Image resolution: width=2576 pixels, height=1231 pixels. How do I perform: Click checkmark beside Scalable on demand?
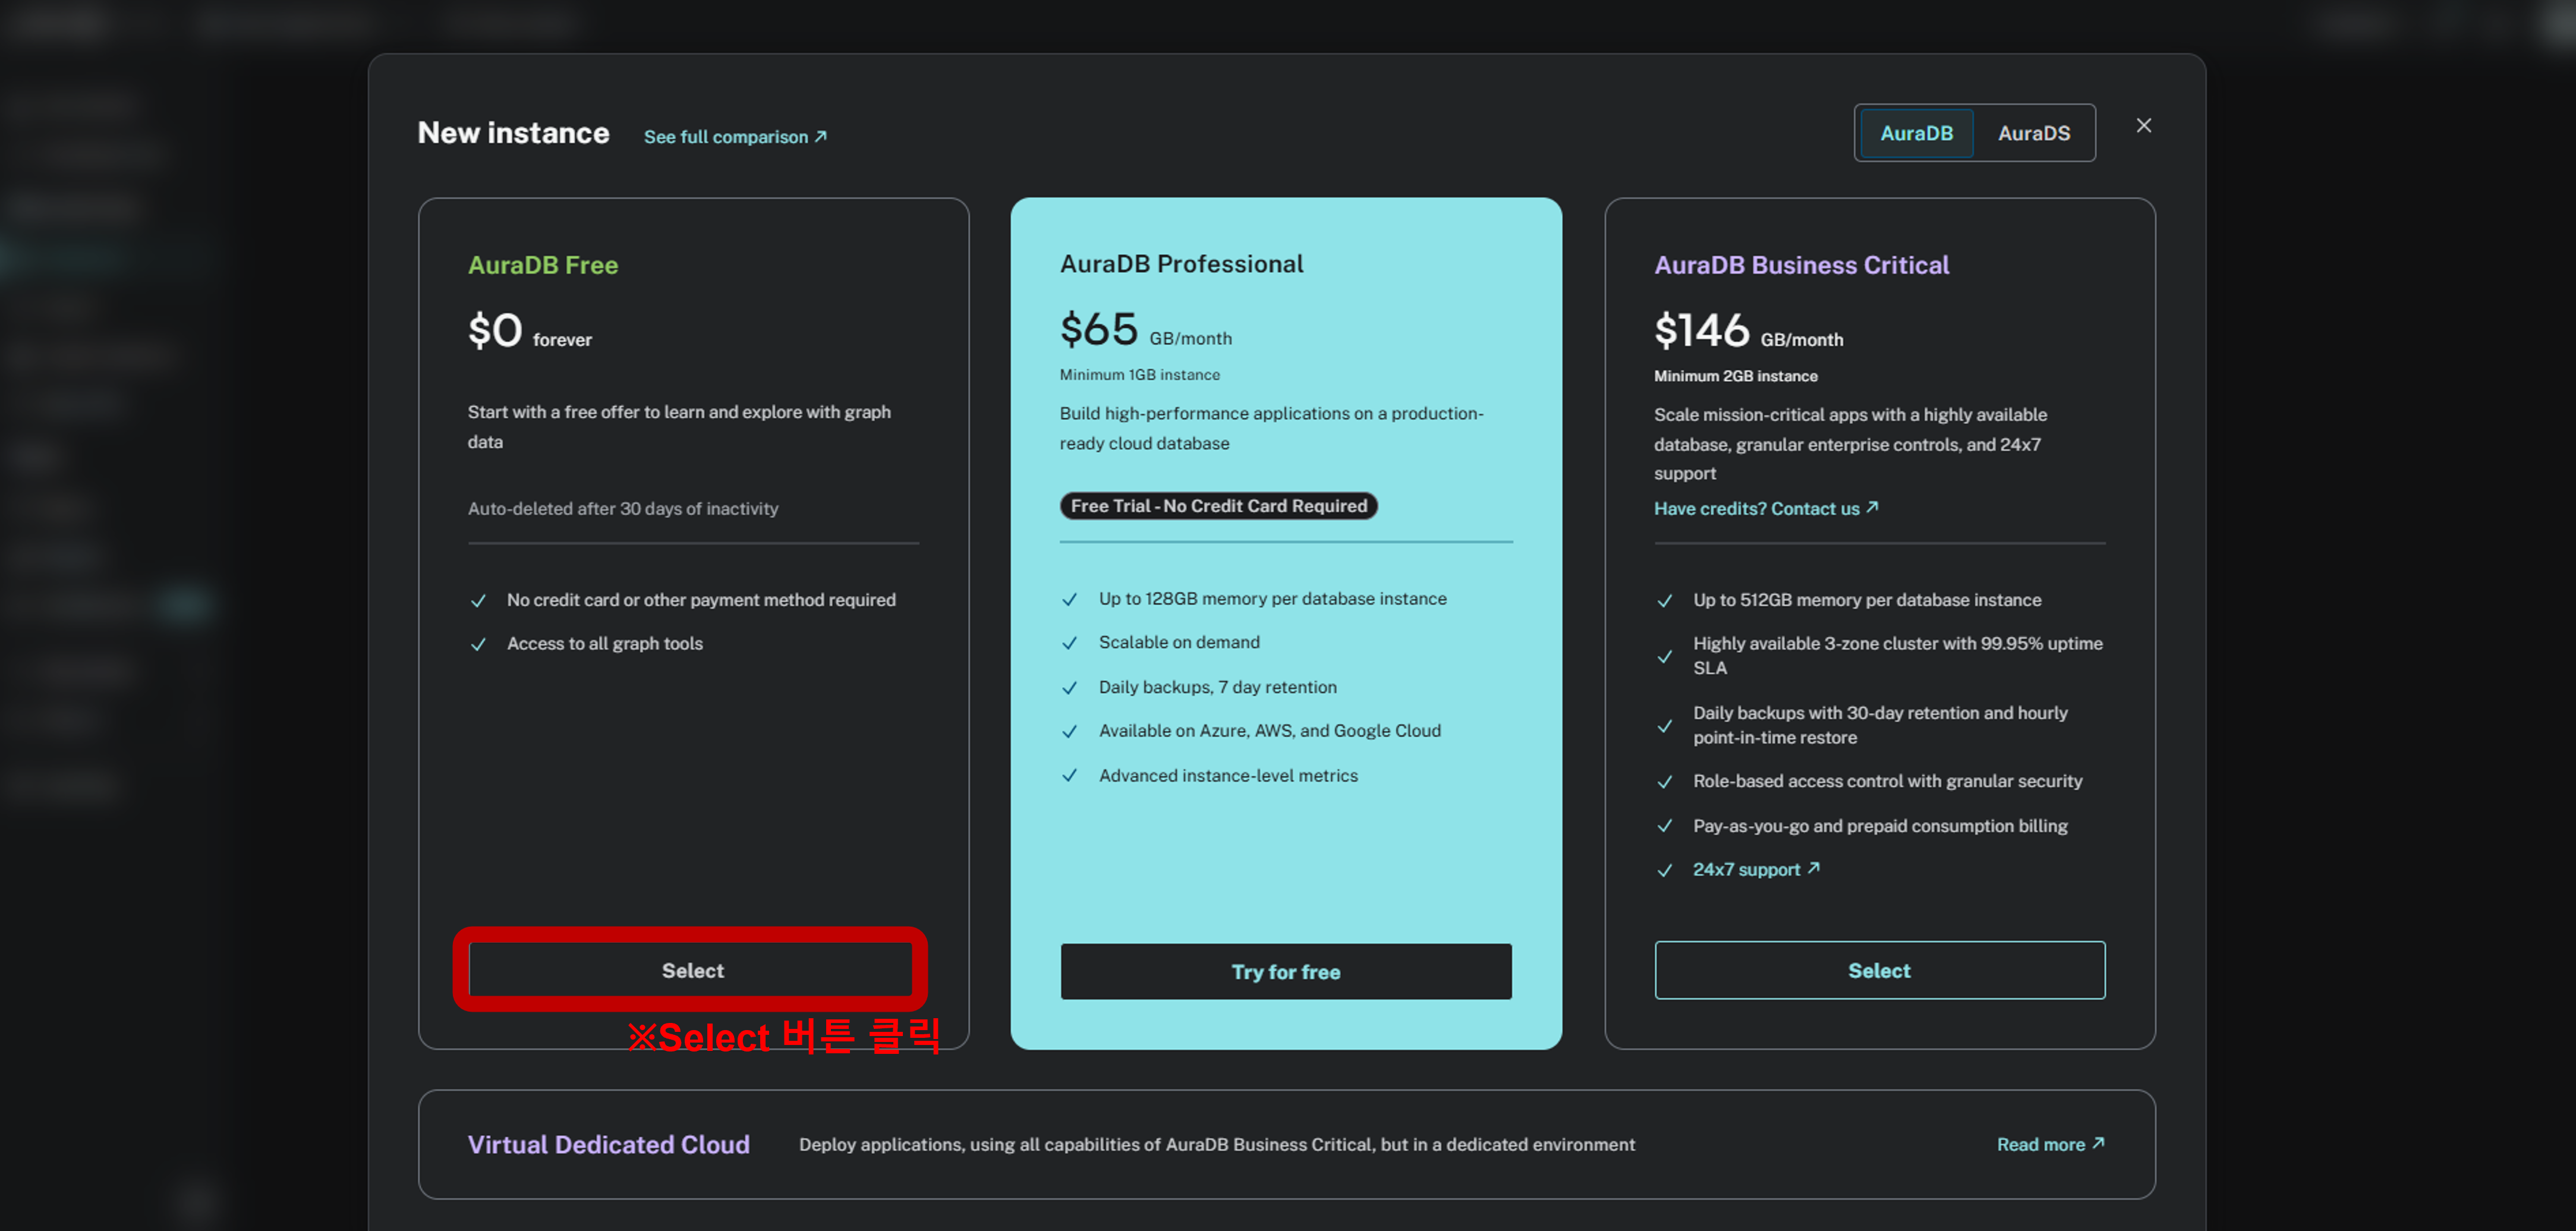(x=1069, y=643)
